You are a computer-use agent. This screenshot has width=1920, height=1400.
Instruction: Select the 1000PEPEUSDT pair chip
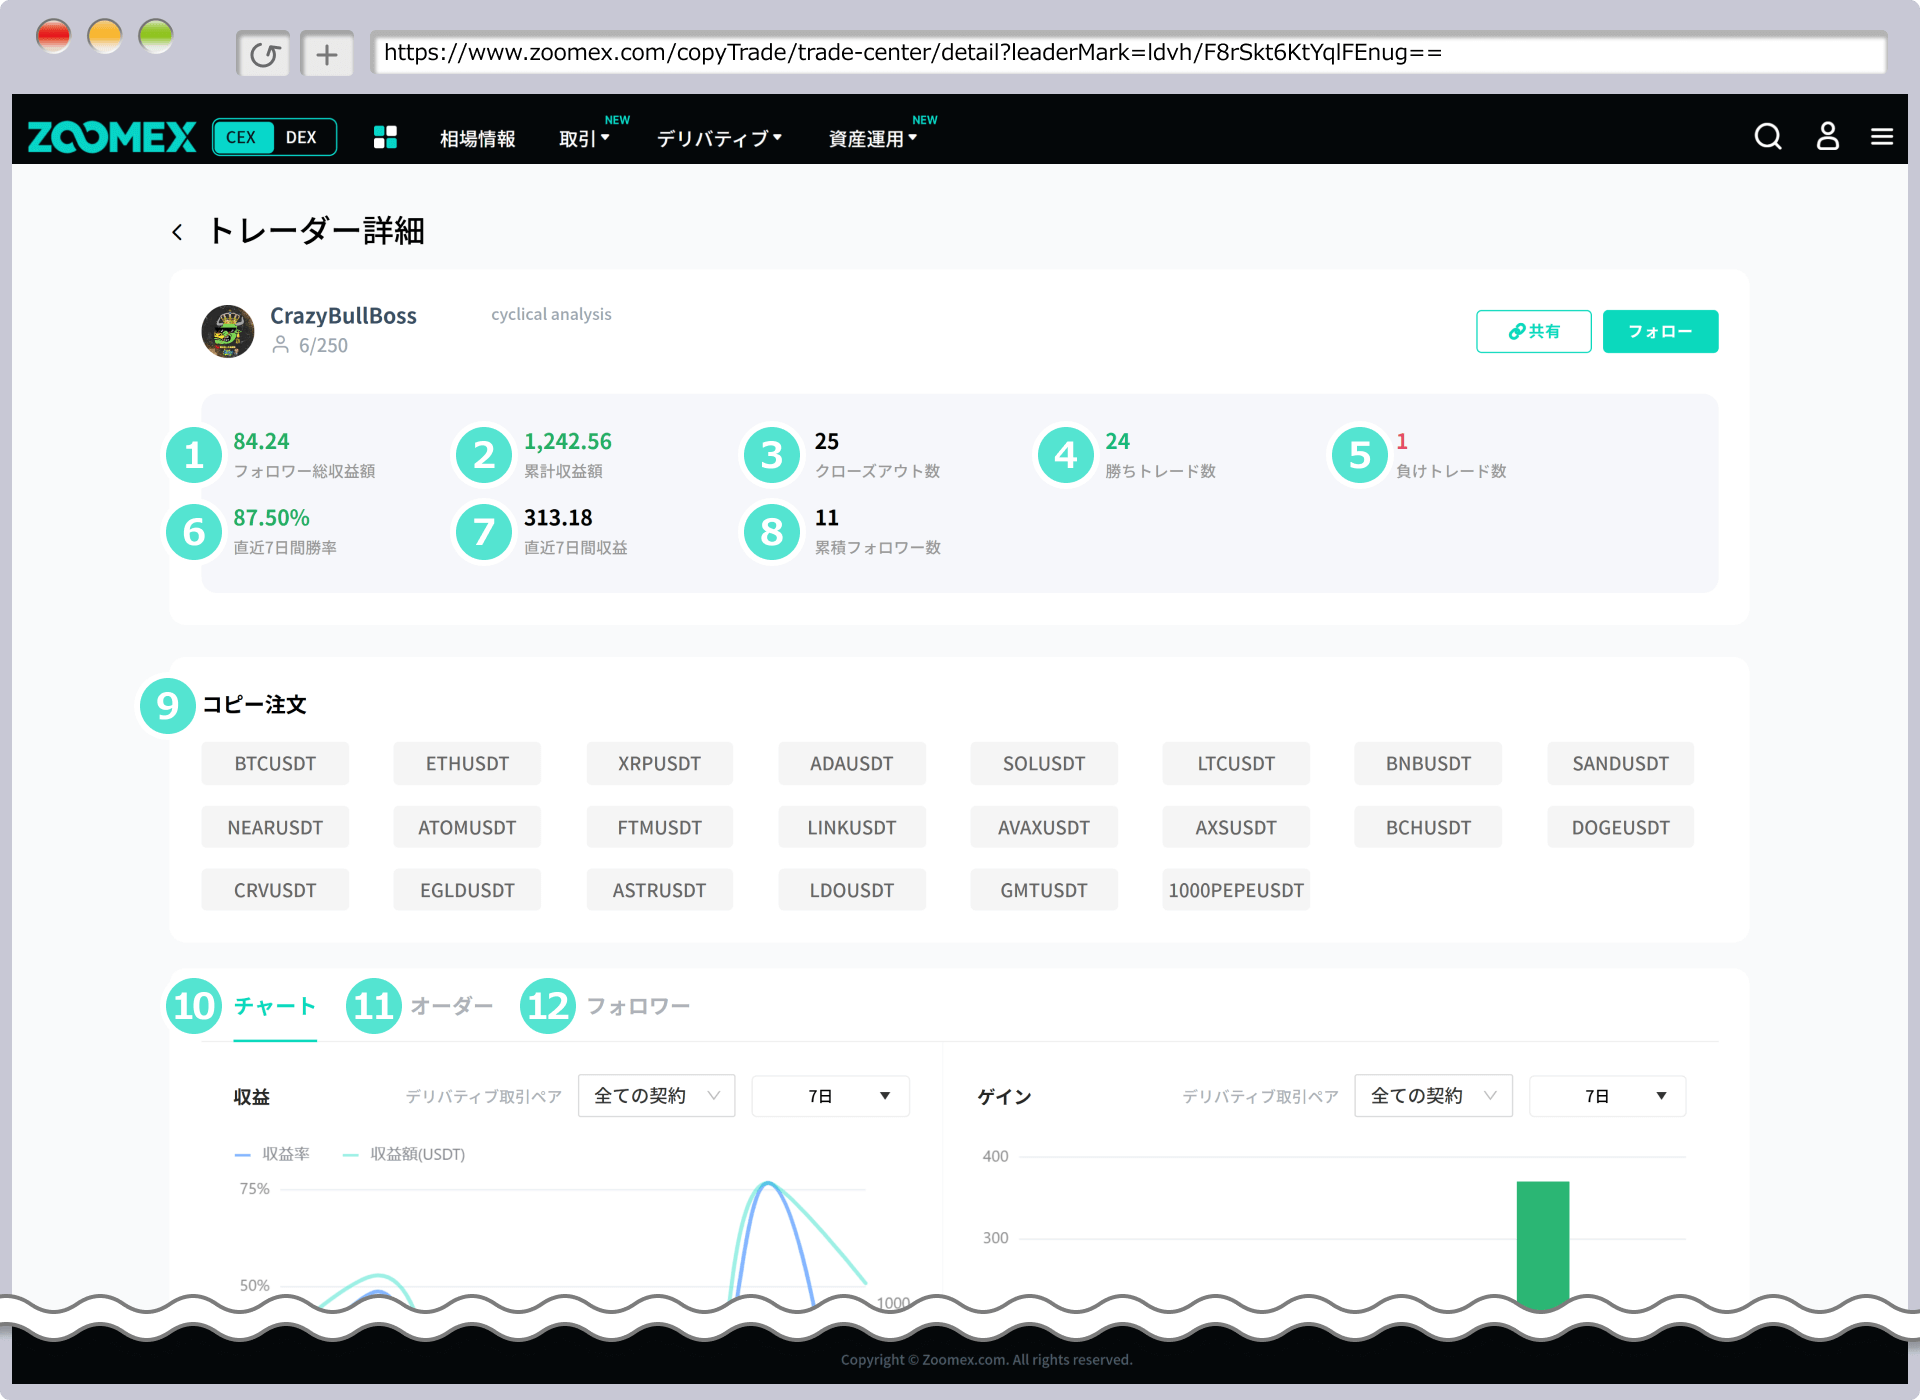[x=1236, y=890]
